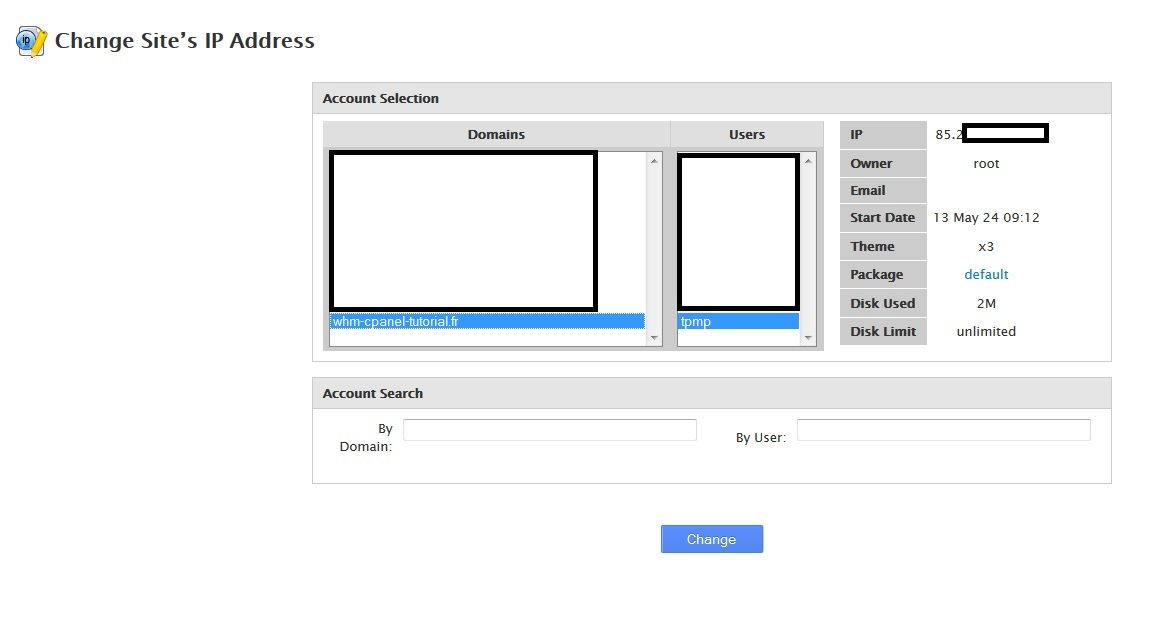Click the IP address page icon
Screen dimensions: 1159x630
(x=31, y=41)
